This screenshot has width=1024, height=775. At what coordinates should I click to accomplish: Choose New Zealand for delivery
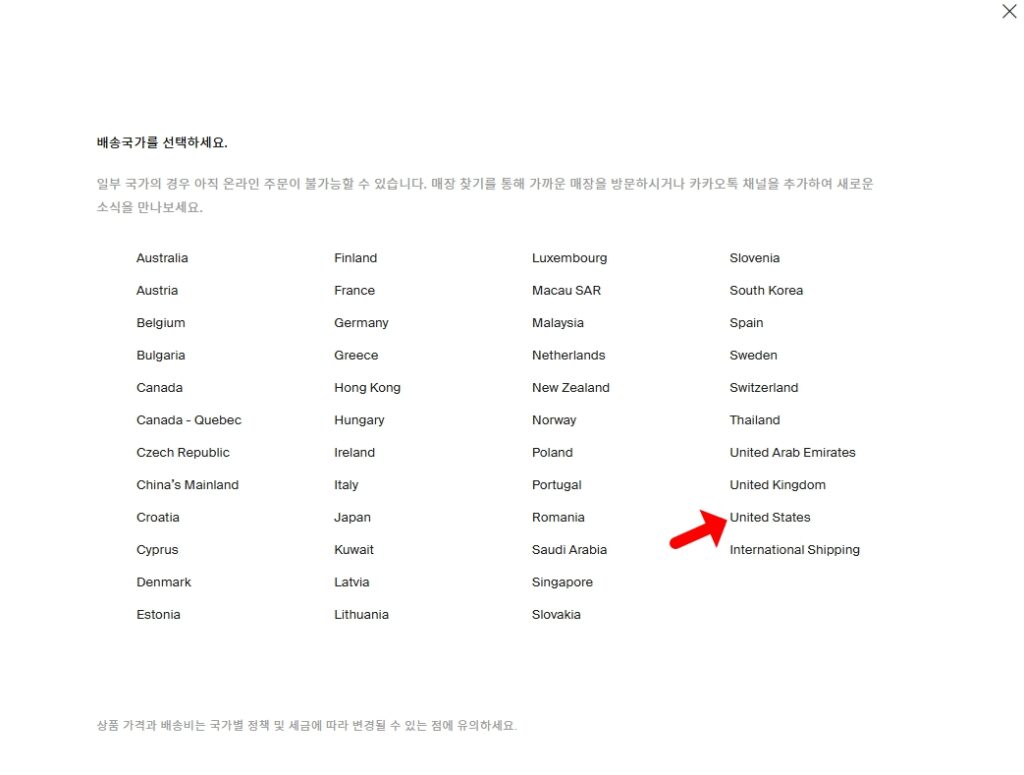point(570,387)
